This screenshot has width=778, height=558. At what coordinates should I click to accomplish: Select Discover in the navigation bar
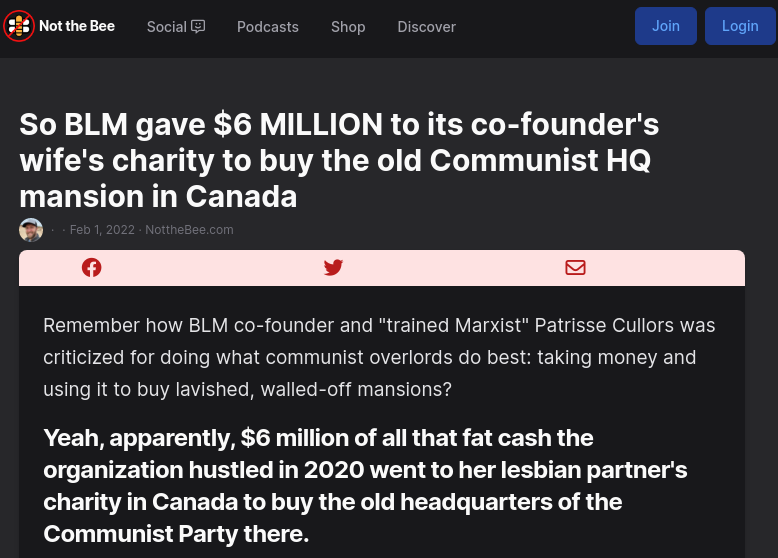pyautogui.click(x=426, y=27)
